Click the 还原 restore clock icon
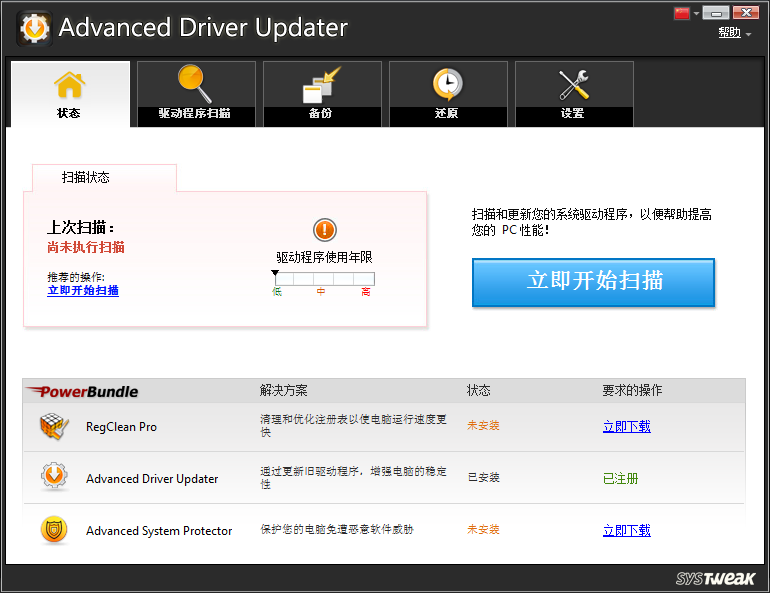 click(x=447, y=84)
